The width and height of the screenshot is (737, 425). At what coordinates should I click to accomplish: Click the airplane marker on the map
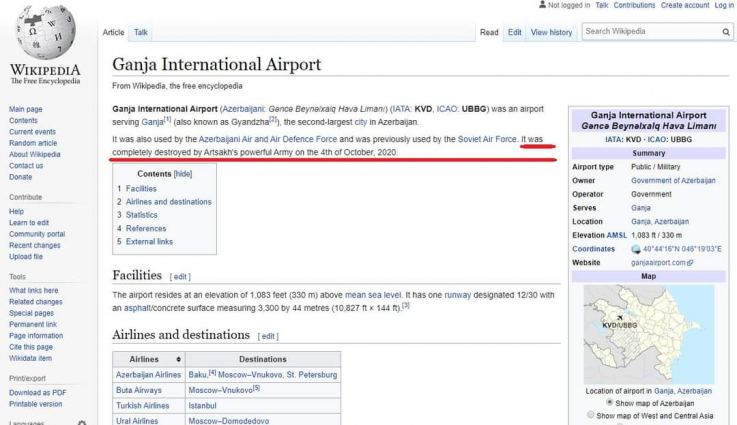point(620,318)
